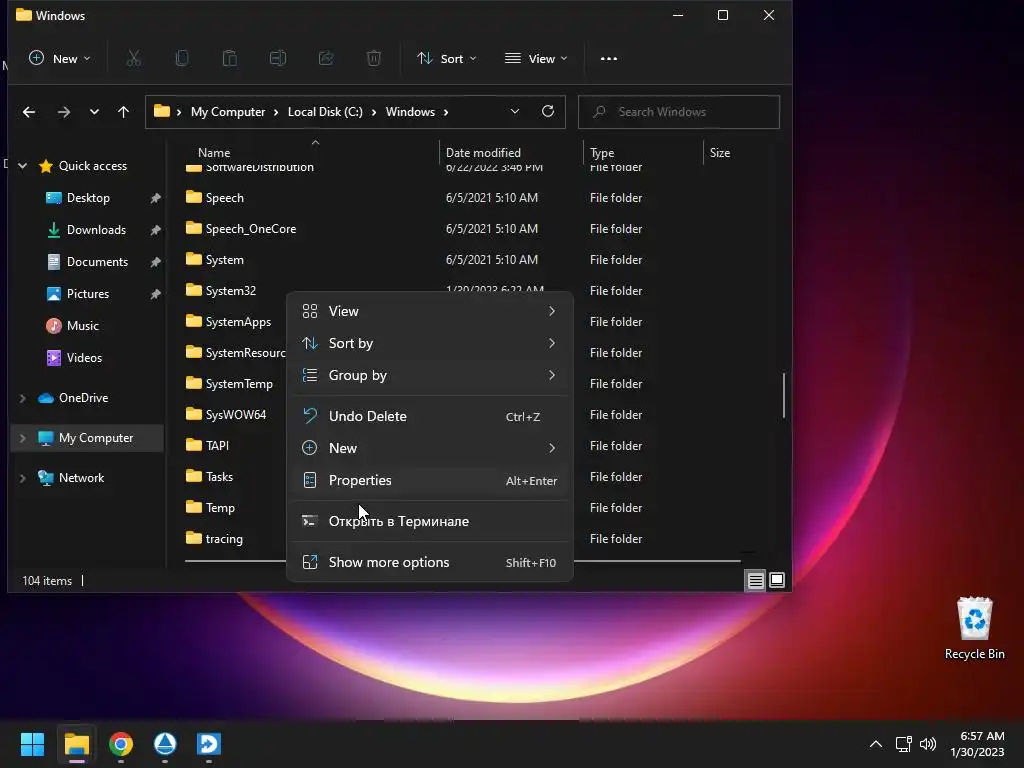Click the Copy icon in toolbar
The image size is (1024, 768).
pos(182,59)
